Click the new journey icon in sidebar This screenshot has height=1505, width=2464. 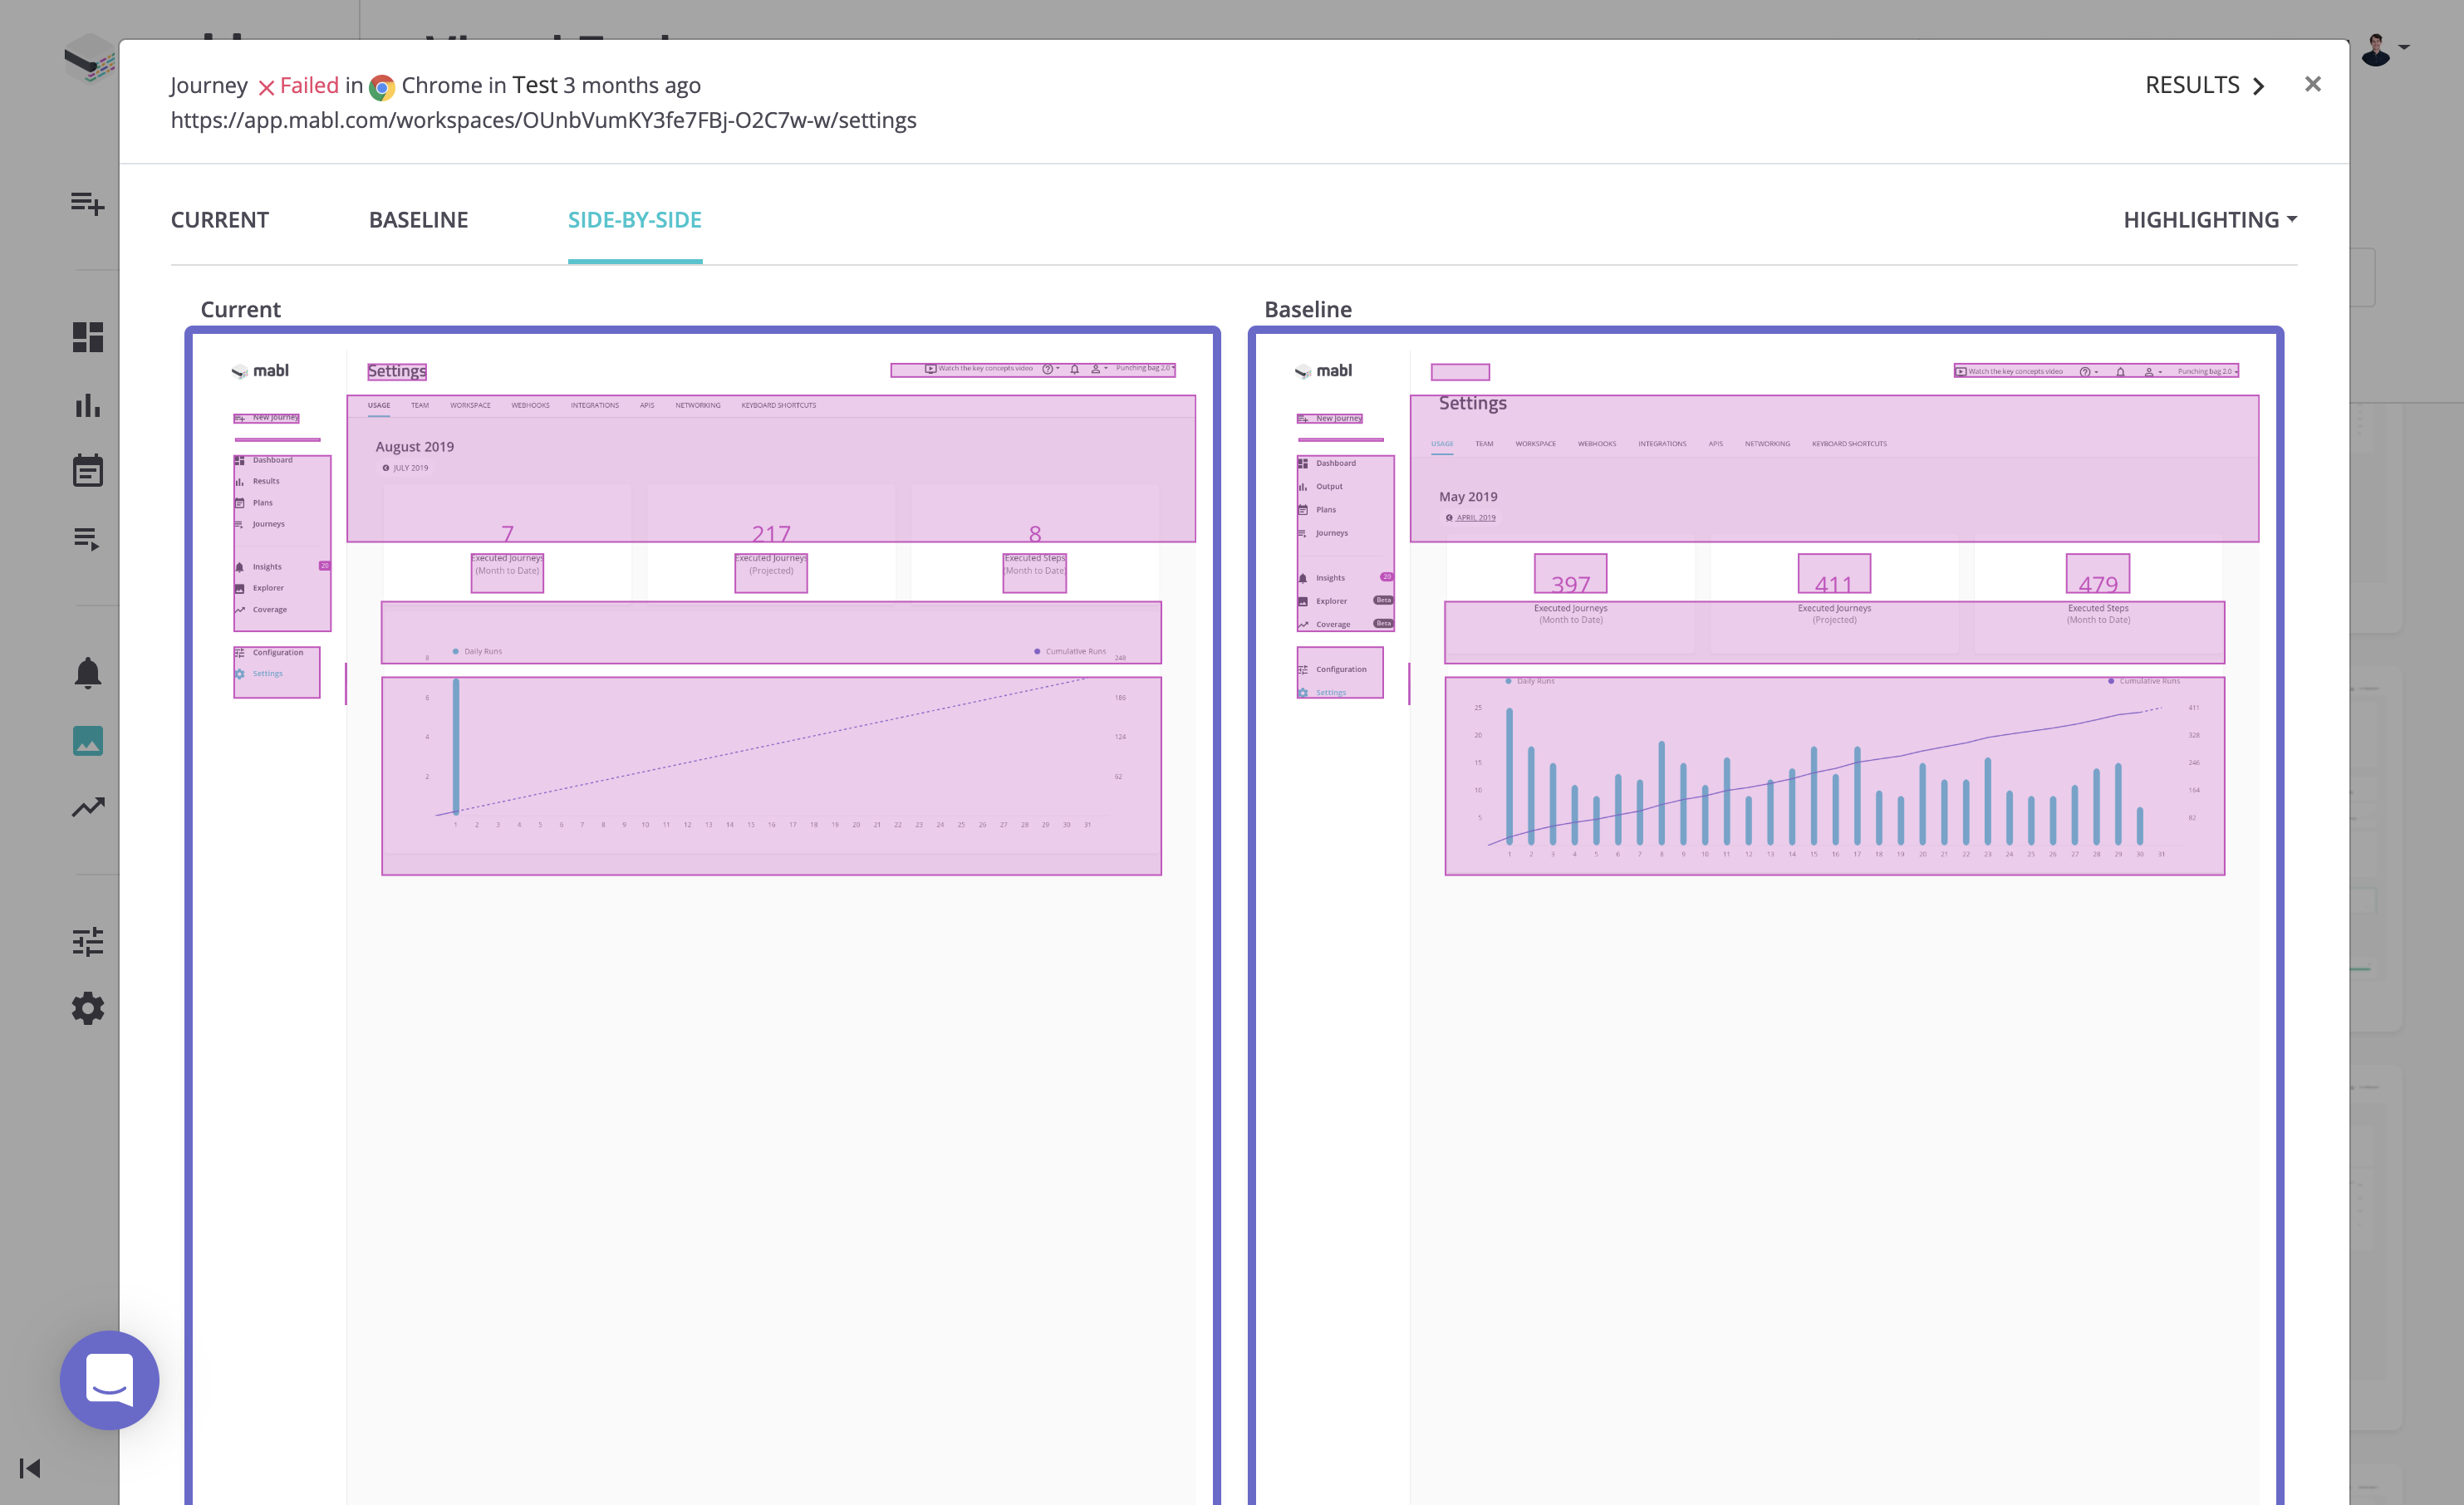pos(87,204)
